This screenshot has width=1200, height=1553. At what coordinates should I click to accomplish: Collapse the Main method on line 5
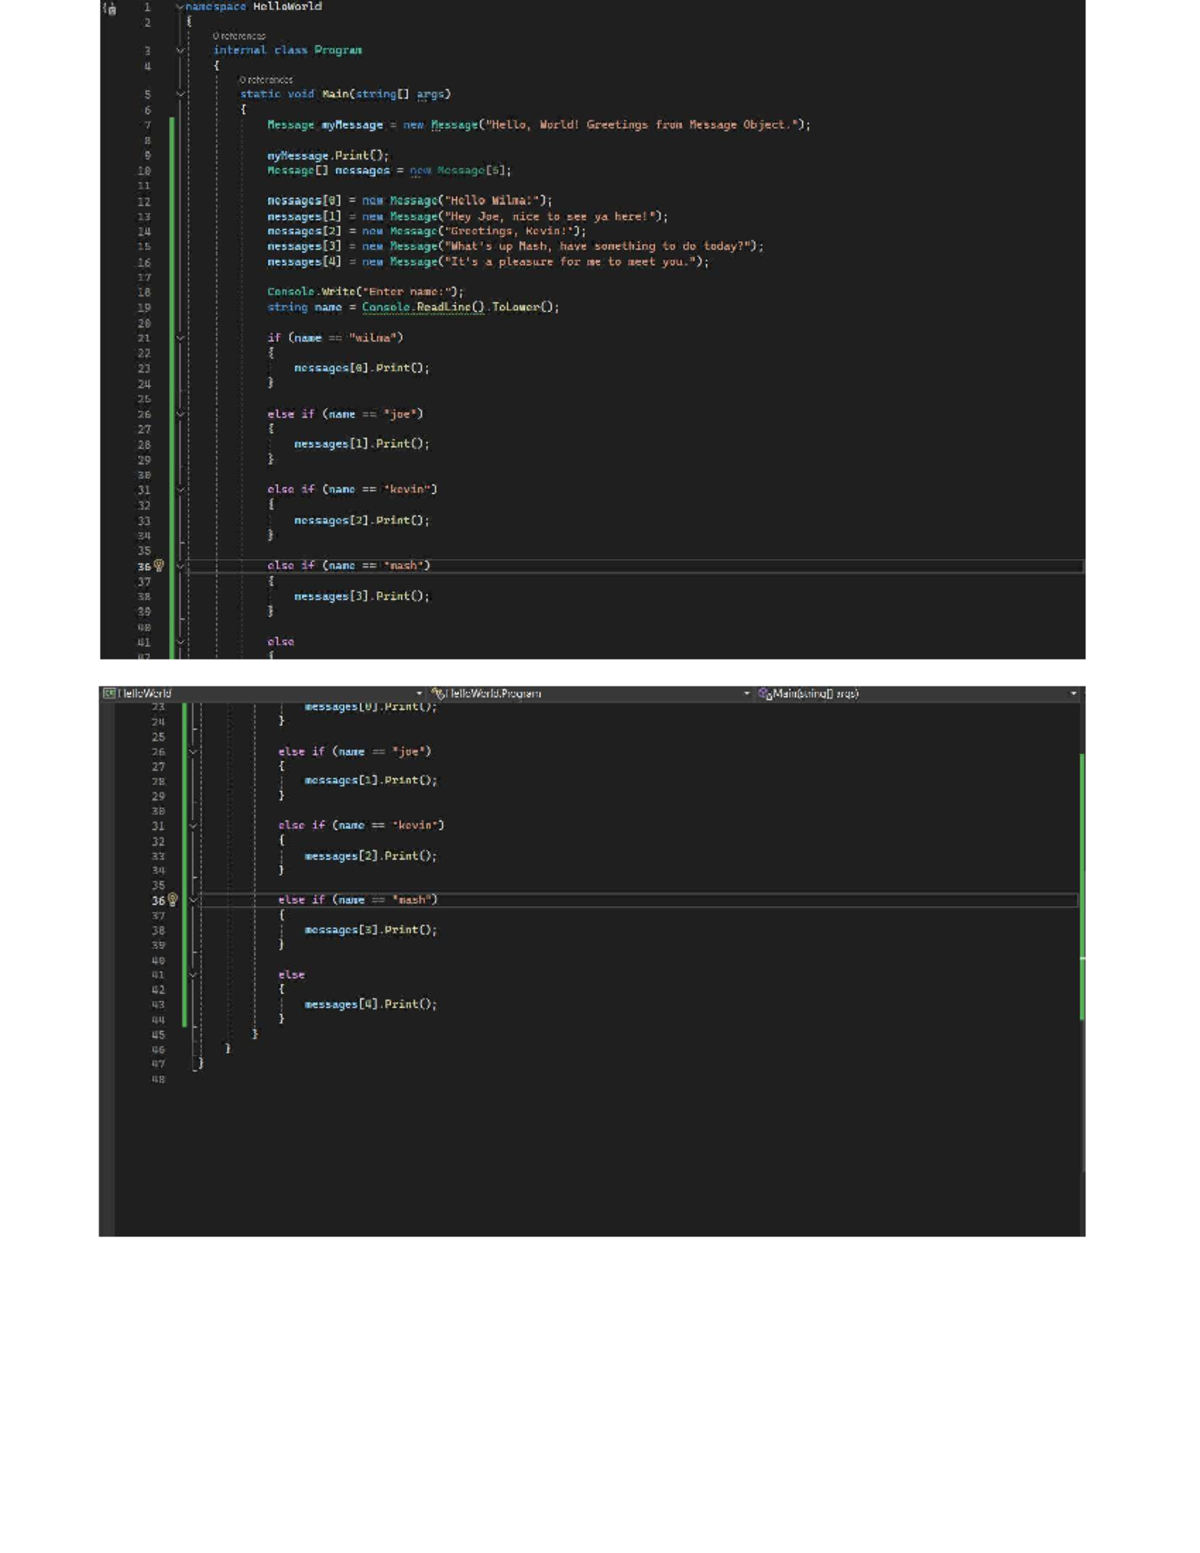[x=180, y=93]
